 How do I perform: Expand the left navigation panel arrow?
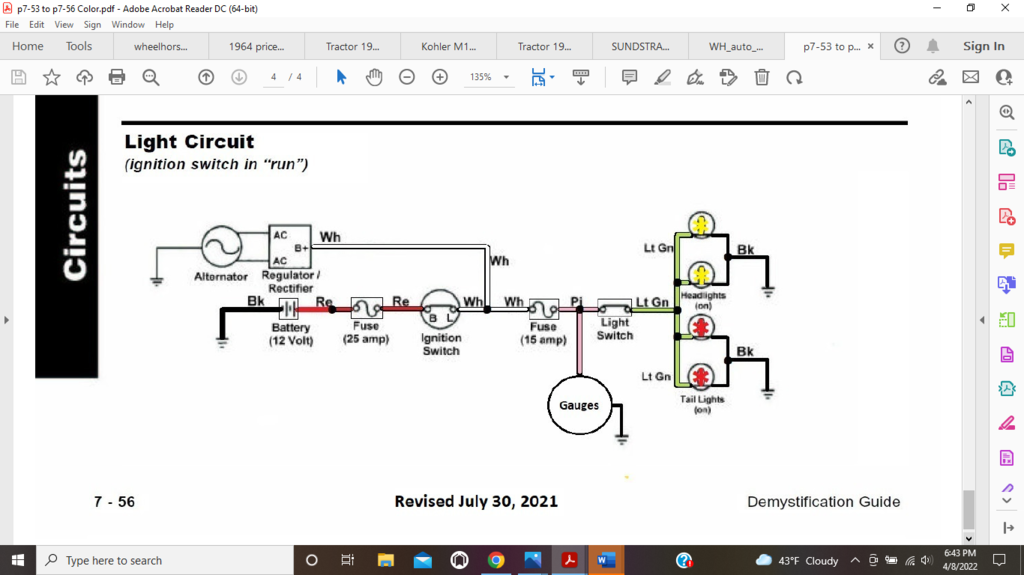point(7,320)
